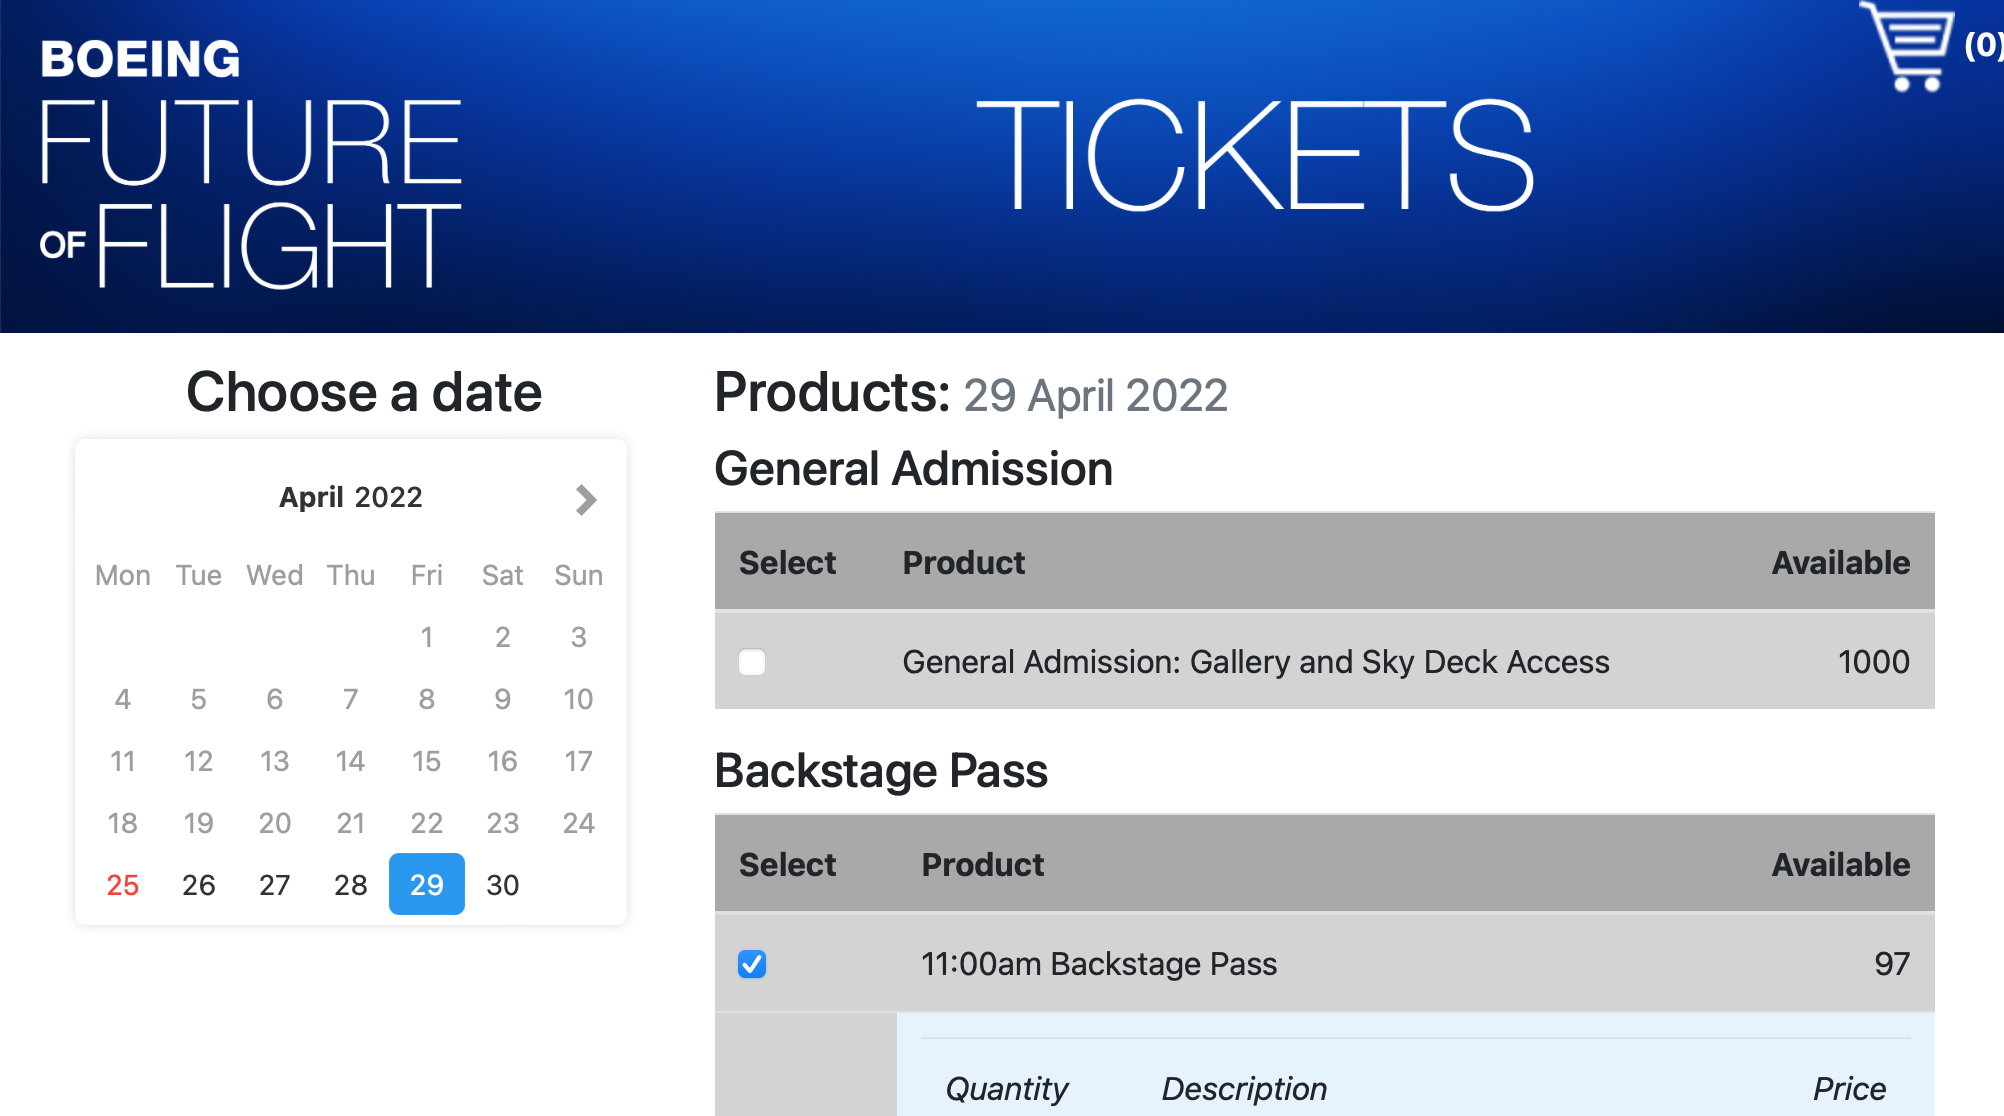The width and height of the screenshot is (2004, 1116).
Task: Click the General Admission Select column header
Action: 787,563
